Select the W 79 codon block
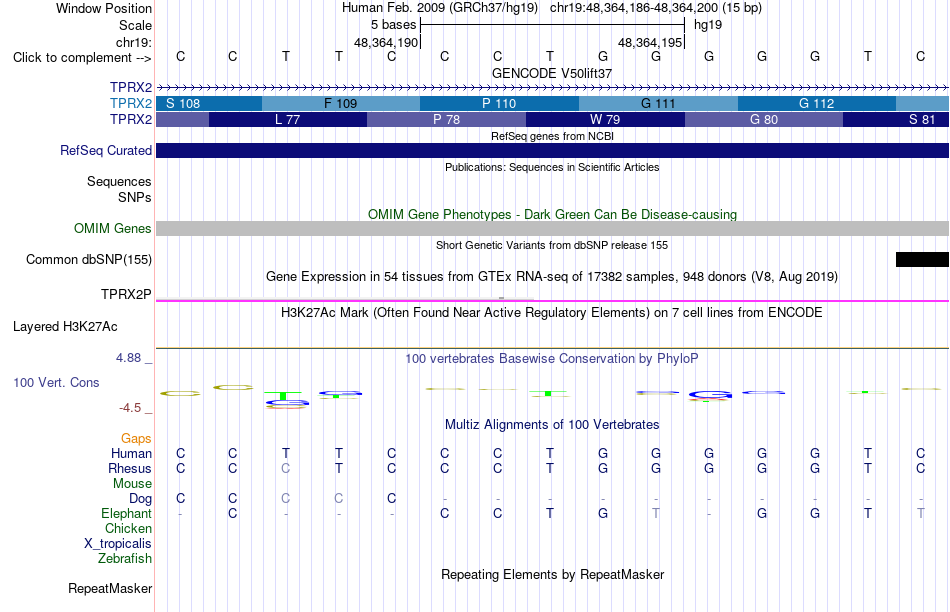950x612 pixels. (x=605, y=119)
